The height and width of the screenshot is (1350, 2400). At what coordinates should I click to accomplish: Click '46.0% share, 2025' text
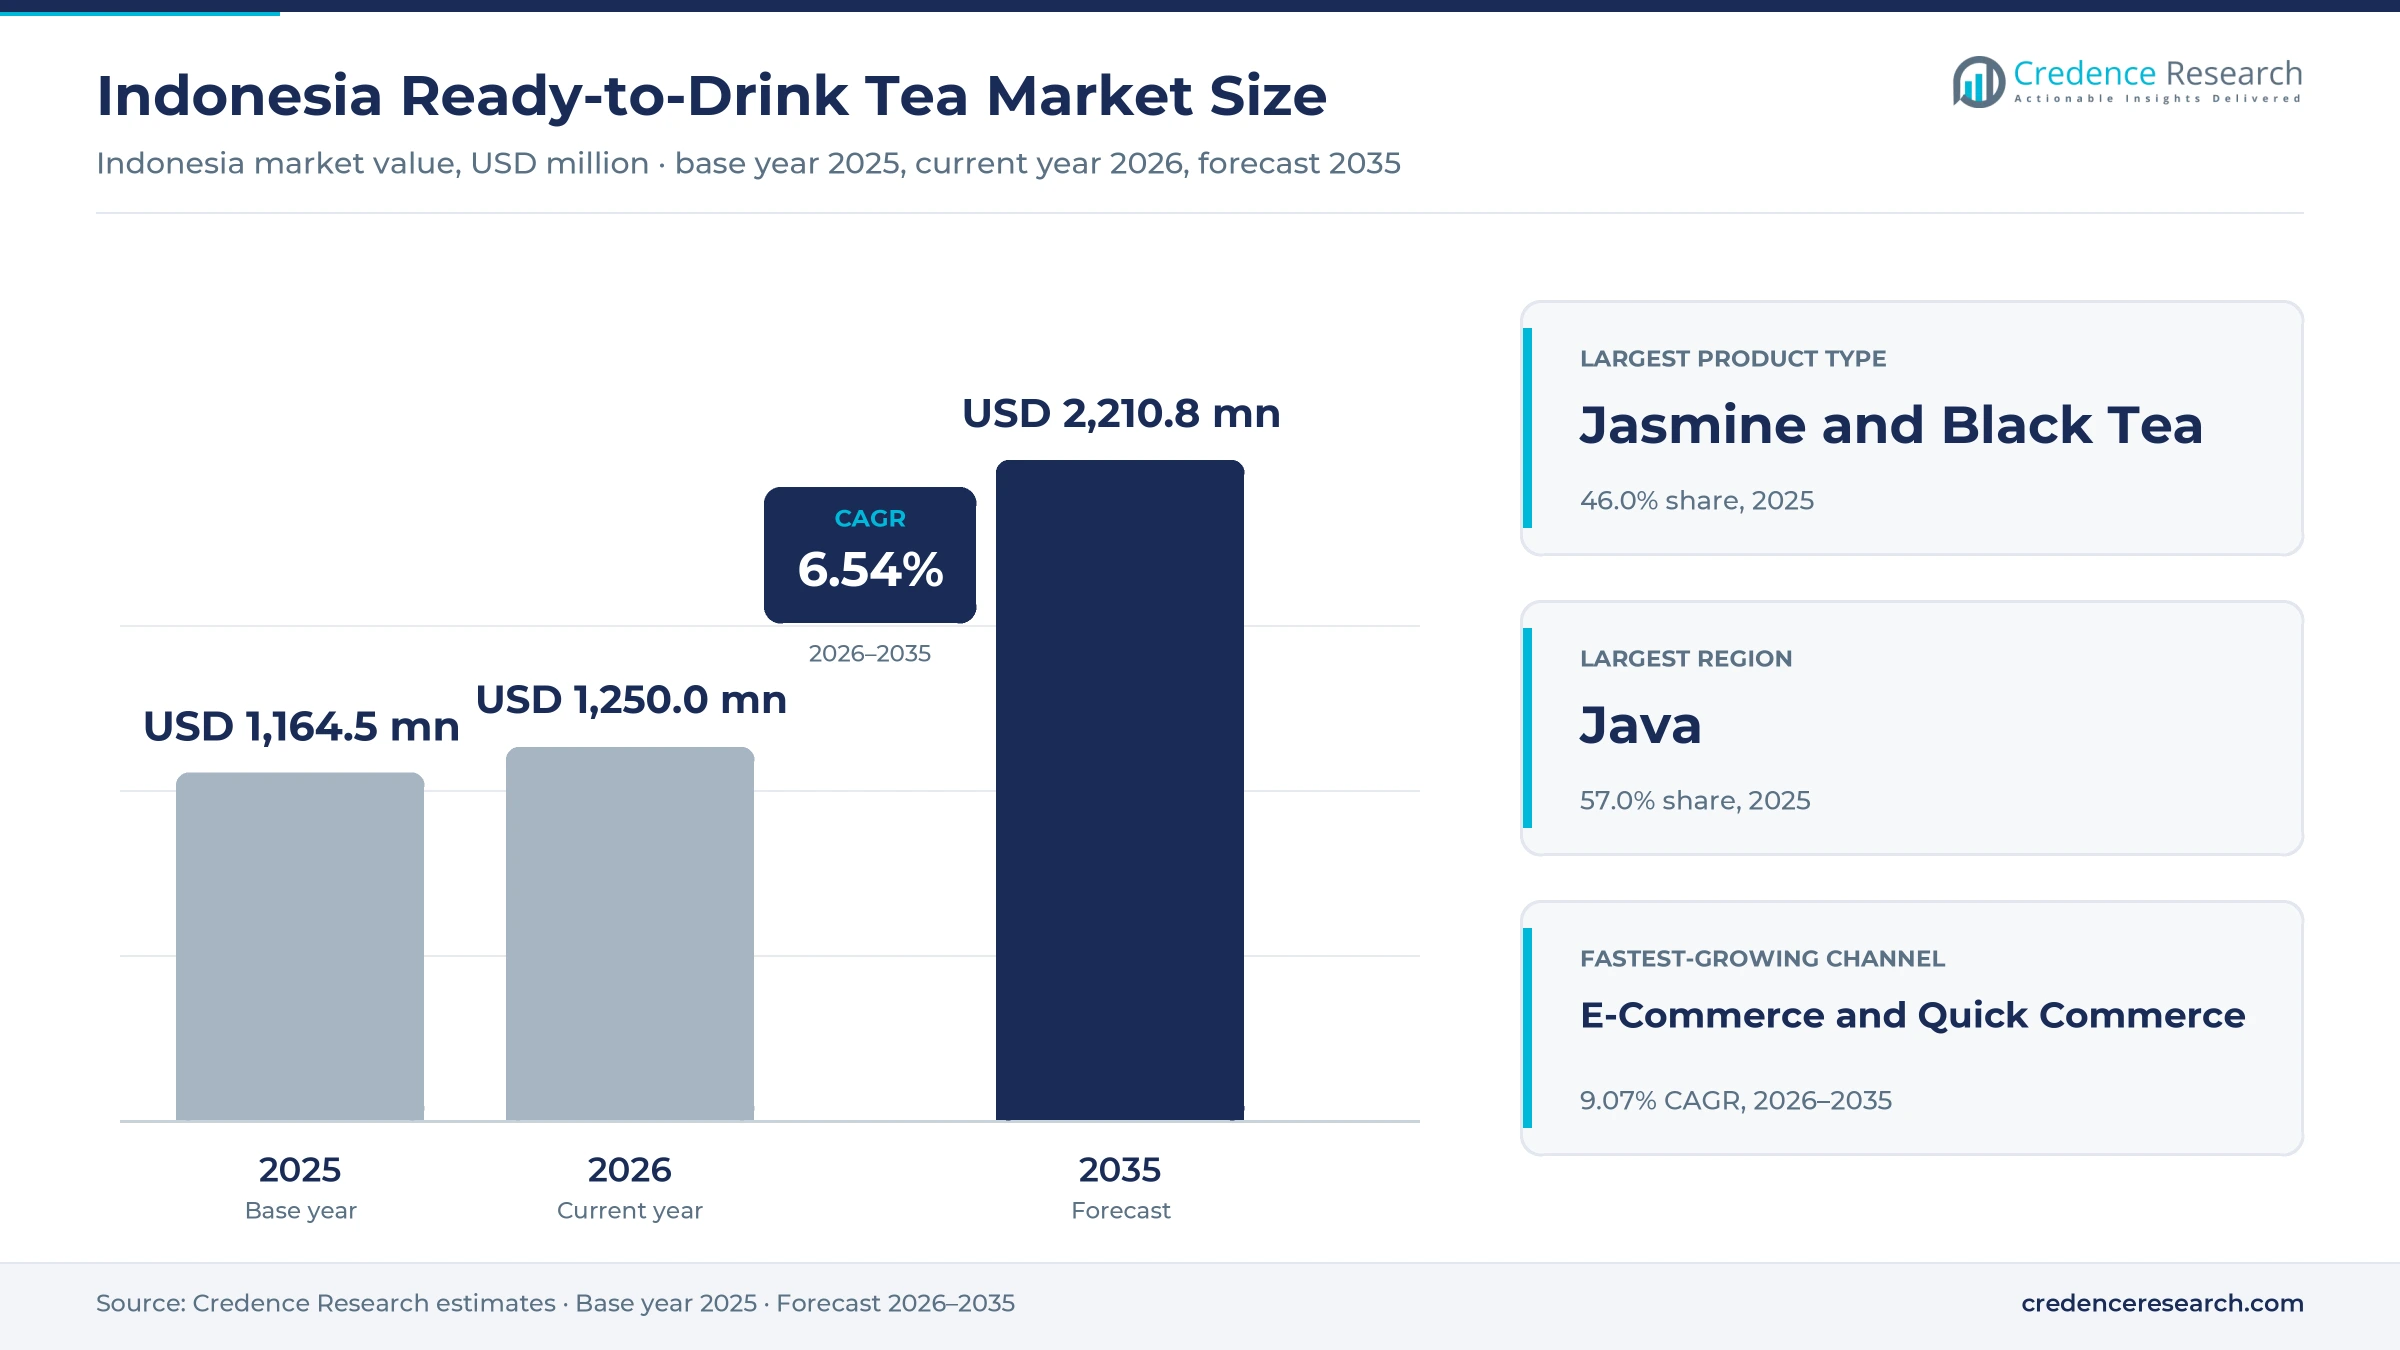(x=1697, y=501)
